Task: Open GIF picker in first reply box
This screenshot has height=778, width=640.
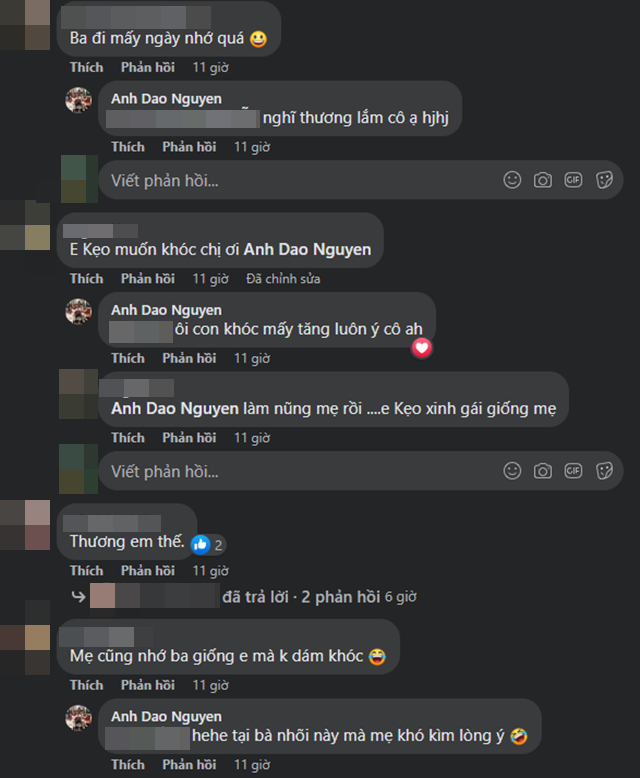Action: coord(573,180)
